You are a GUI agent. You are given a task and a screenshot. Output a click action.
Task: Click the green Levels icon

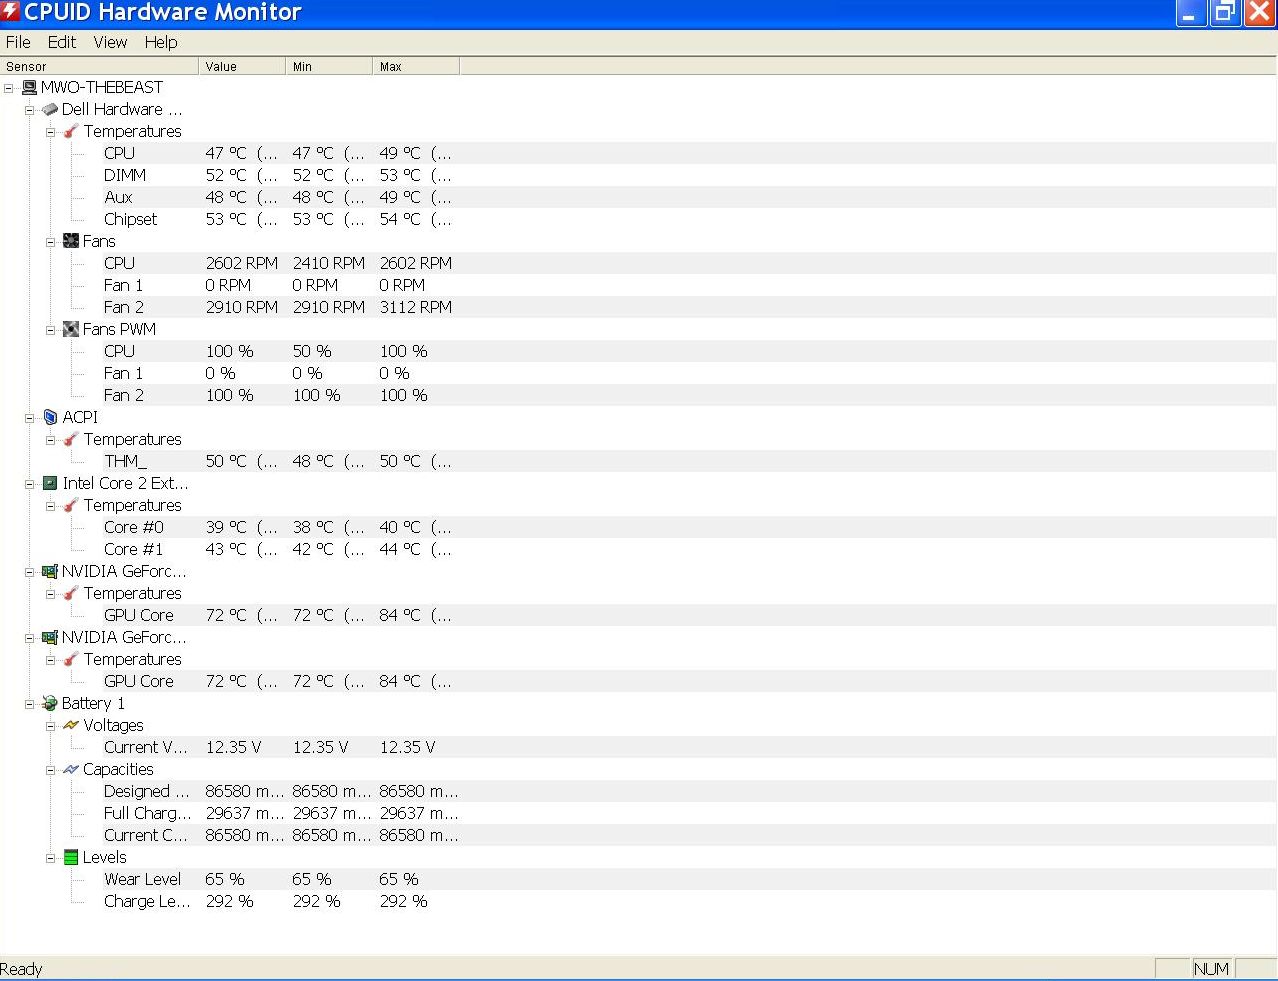(71, 857)
